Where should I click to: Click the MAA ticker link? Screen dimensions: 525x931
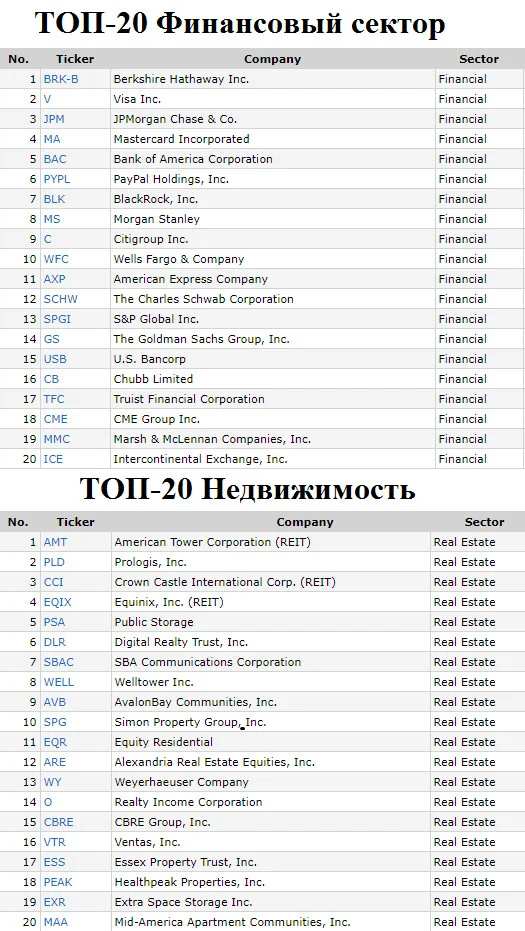pos(56,922)
